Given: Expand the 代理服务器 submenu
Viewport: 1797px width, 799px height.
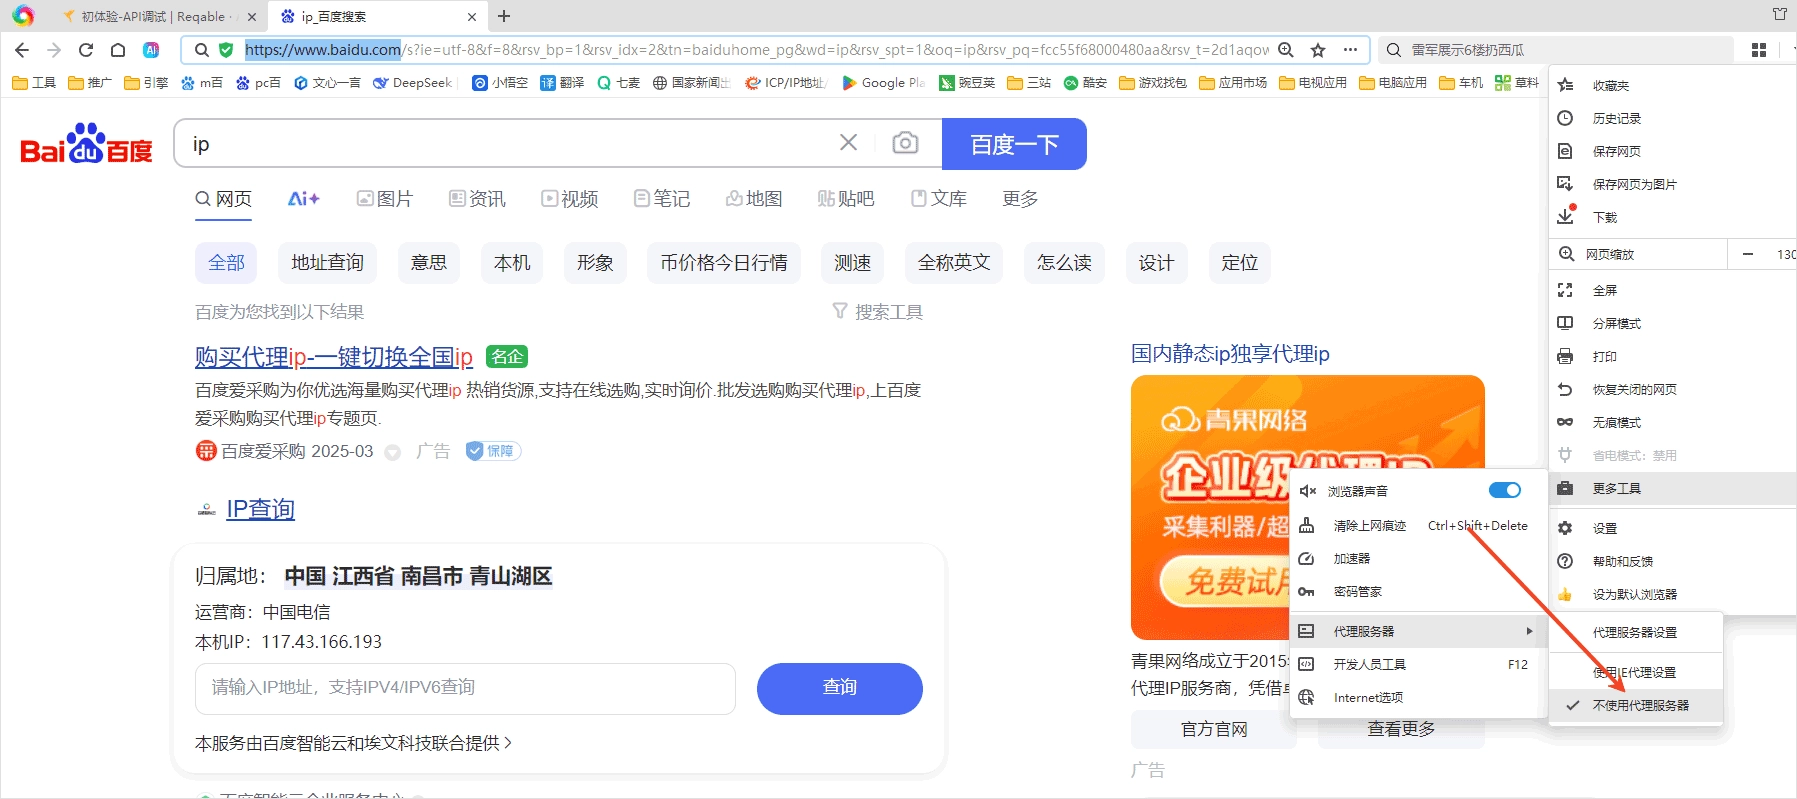Looking at the screenshot, I should [x=1415, y=631].
